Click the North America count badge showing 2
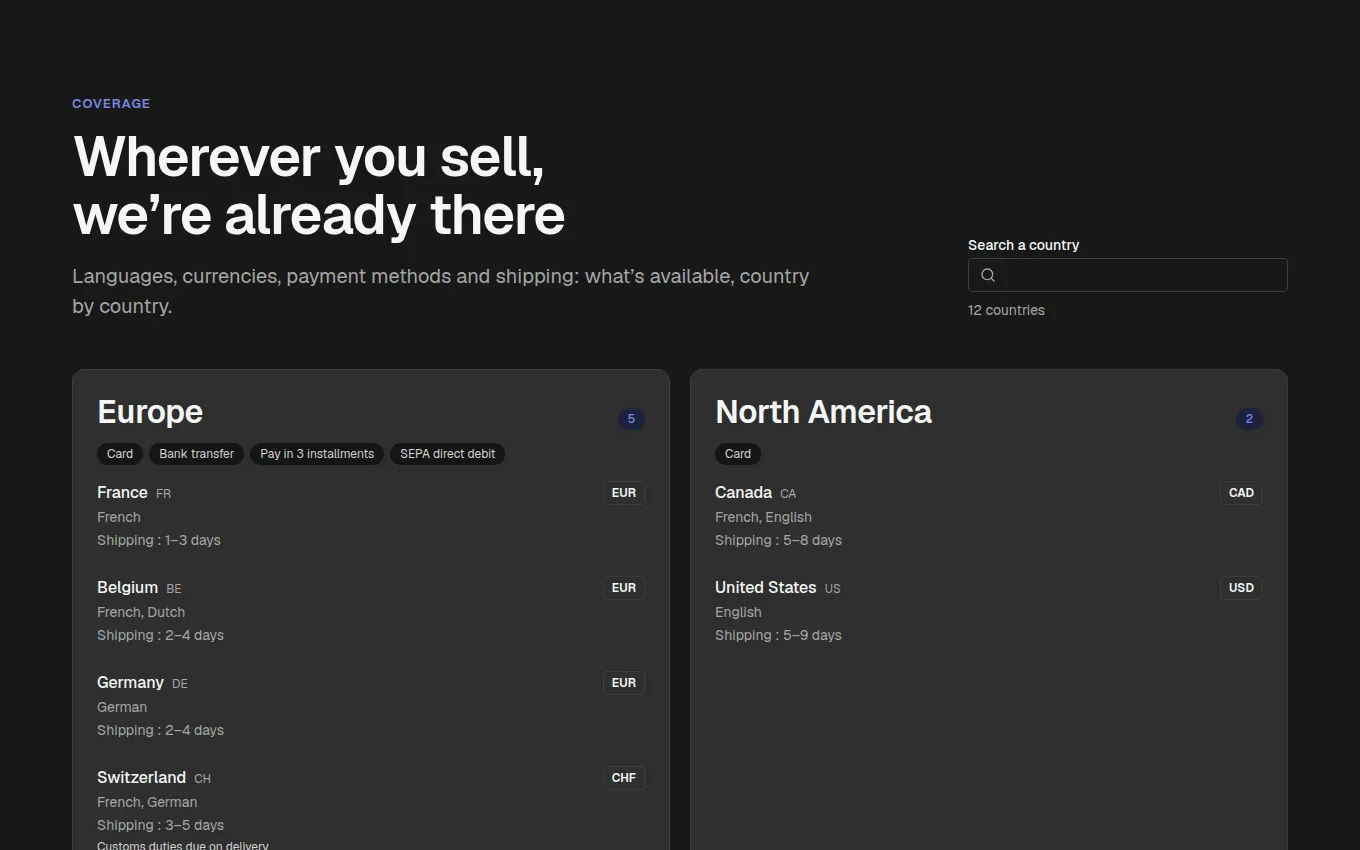 pos(1249,419)
